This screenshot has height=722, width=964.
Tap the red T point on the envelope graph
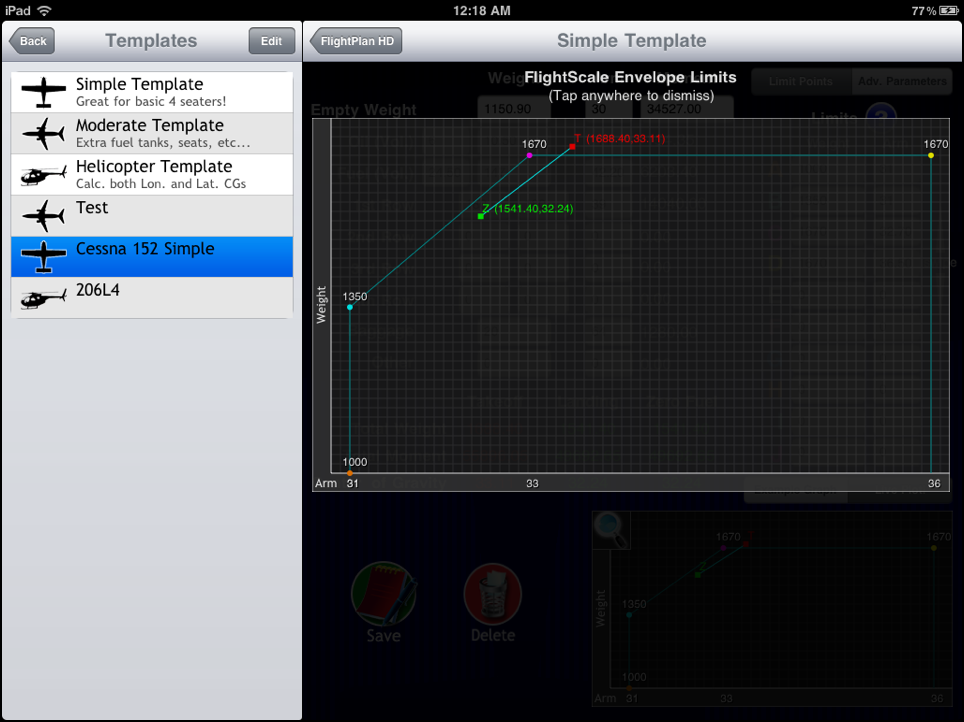tap(572, 147)
